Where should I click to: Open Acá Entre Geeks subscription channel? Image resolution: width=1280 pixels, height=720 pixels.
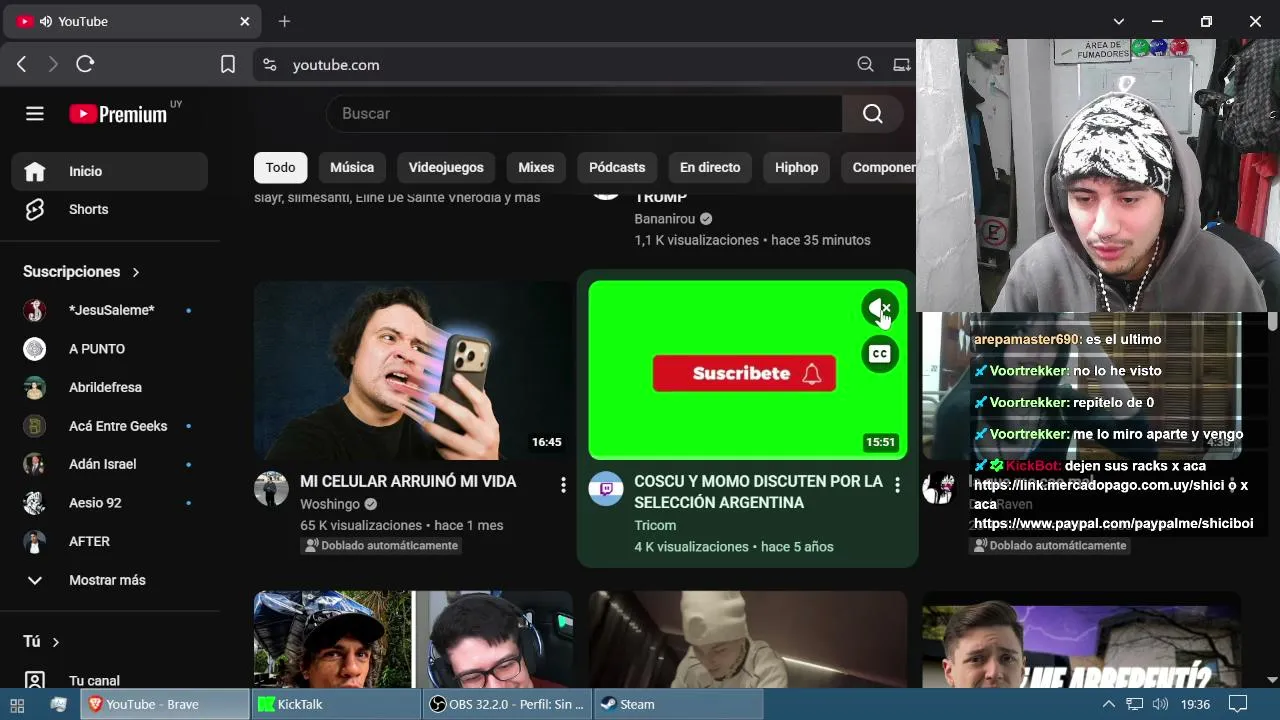pyautogui.click(x=110, y=426)
